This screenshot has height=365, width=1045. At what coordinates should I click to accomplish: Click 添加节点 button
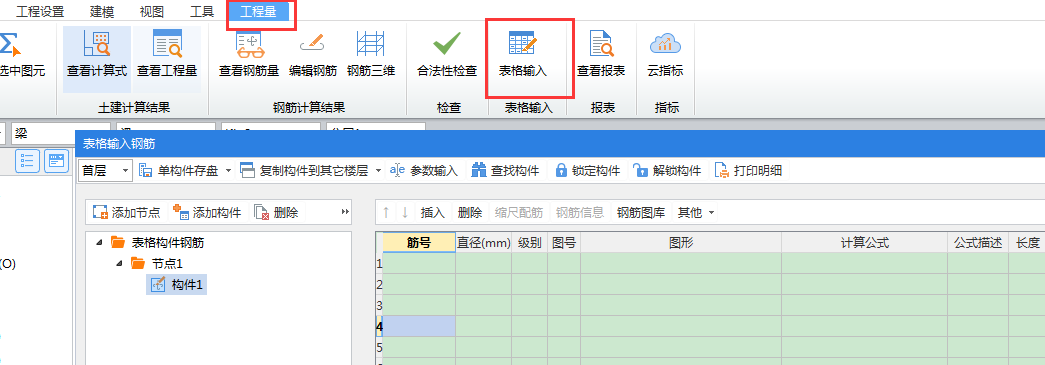click(127, 212)
